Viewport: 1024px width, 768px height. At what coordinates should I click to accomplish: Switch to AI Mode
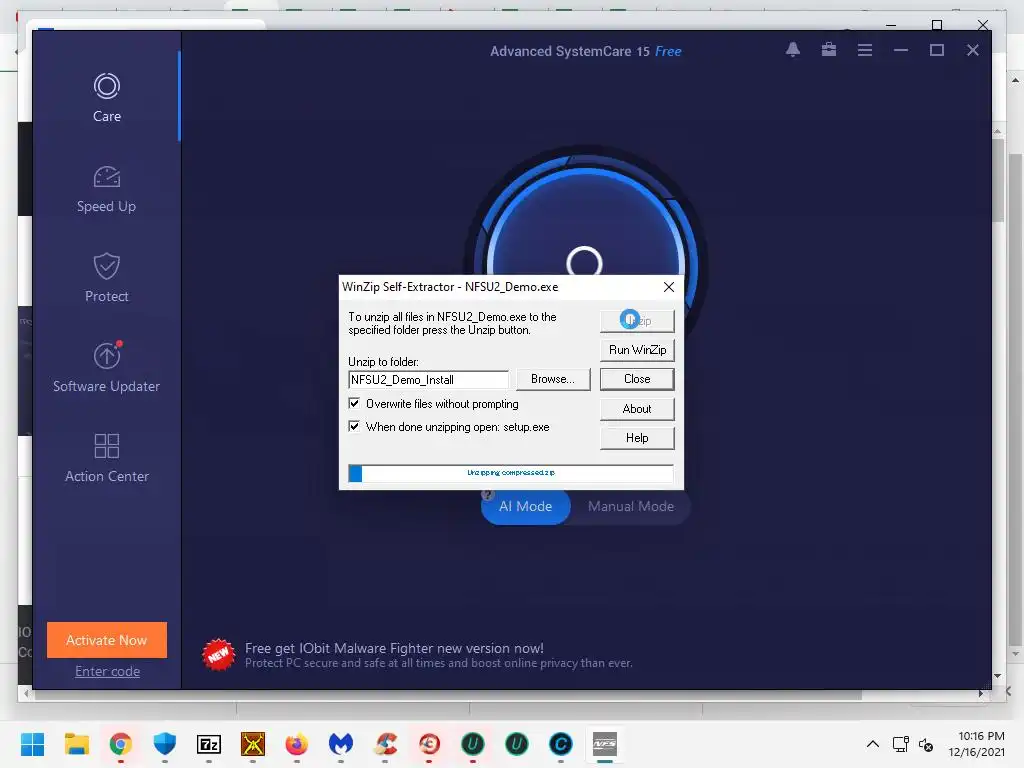click(526, 506)
